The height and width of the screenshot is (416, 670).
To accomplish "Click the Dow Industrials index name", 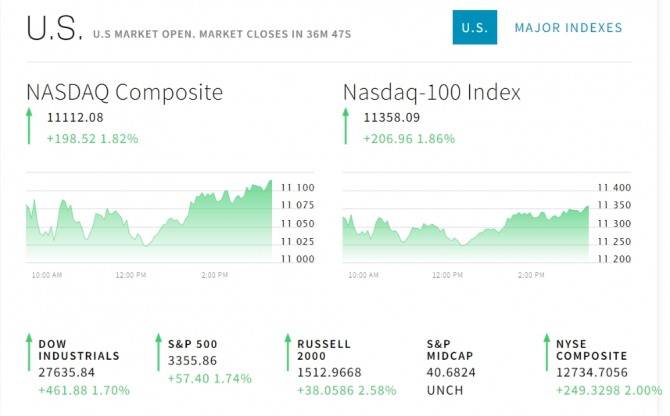I will (79, 349).
